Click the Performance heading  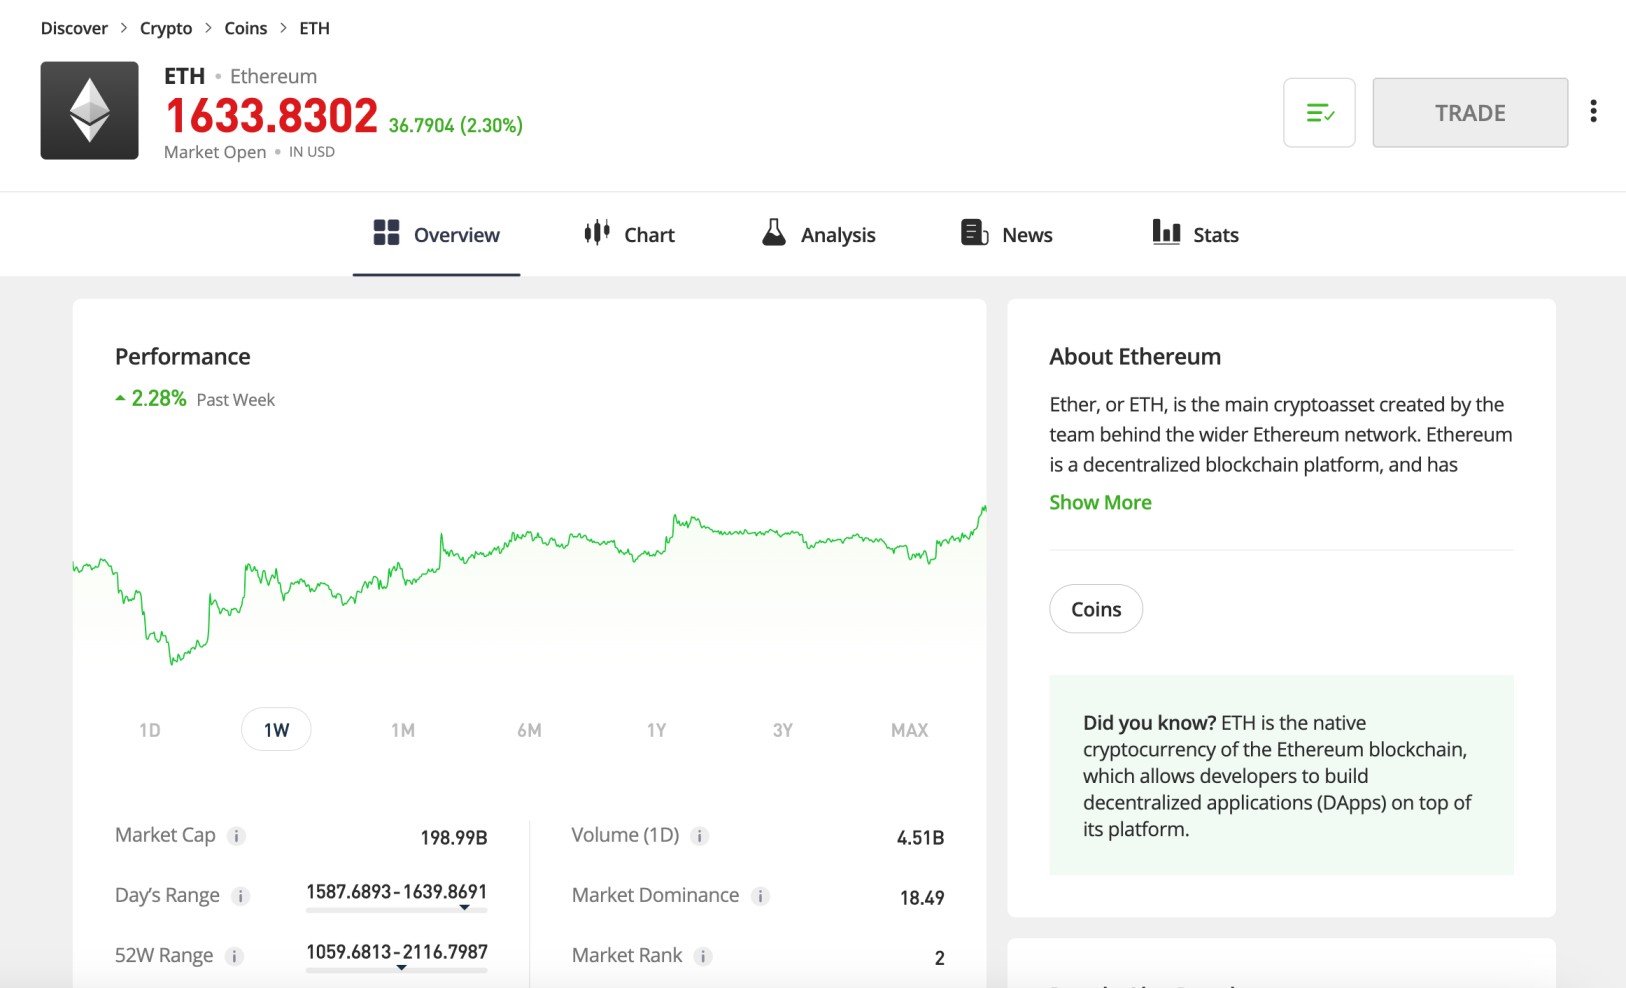point(183,357)
